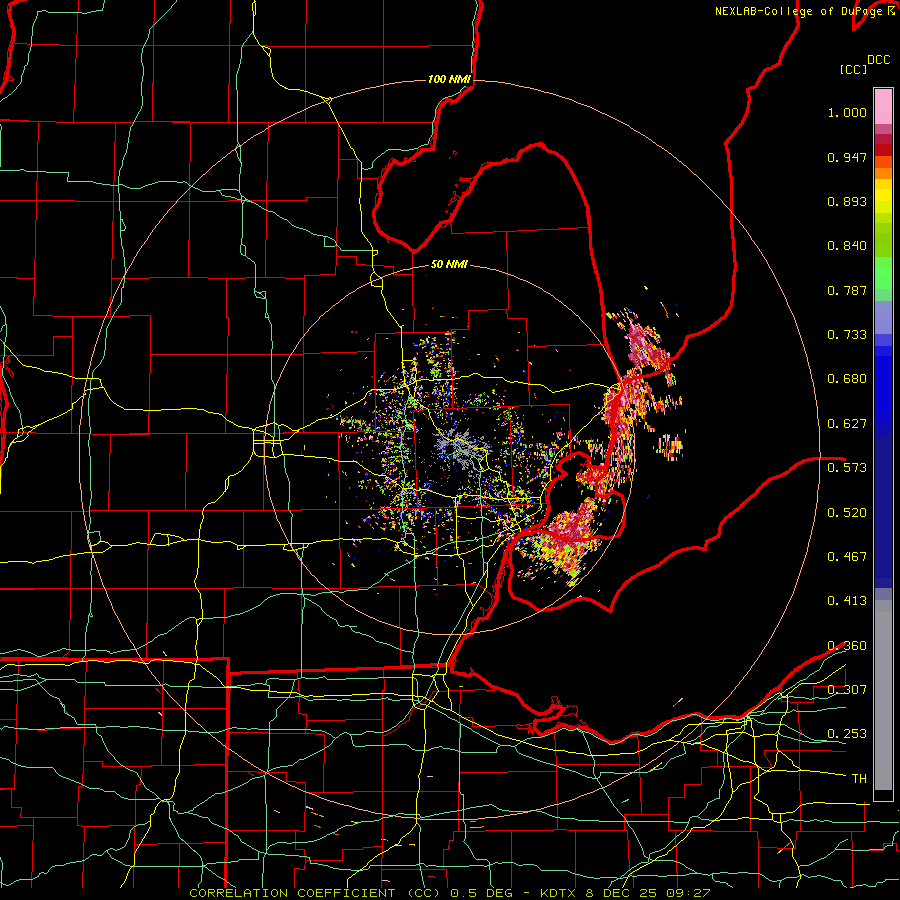Click the NEXLAB-College of DuPage credit text
Viewport: 900px width, 900px height.
[798, 11]
